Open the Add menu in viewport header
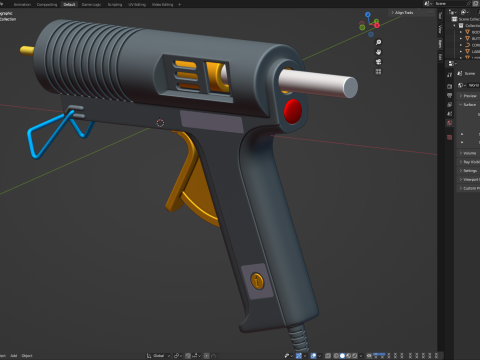The width and height of the screenshot is (480, 360). coord(13,356)
